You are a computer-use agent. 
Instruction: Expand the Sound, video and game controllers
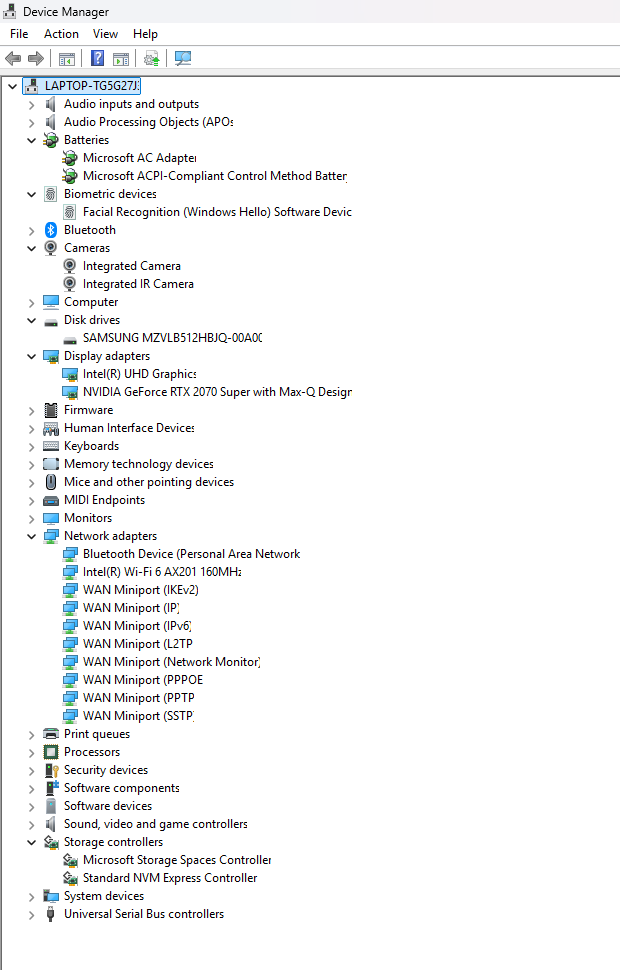click(x=32, y=825)
